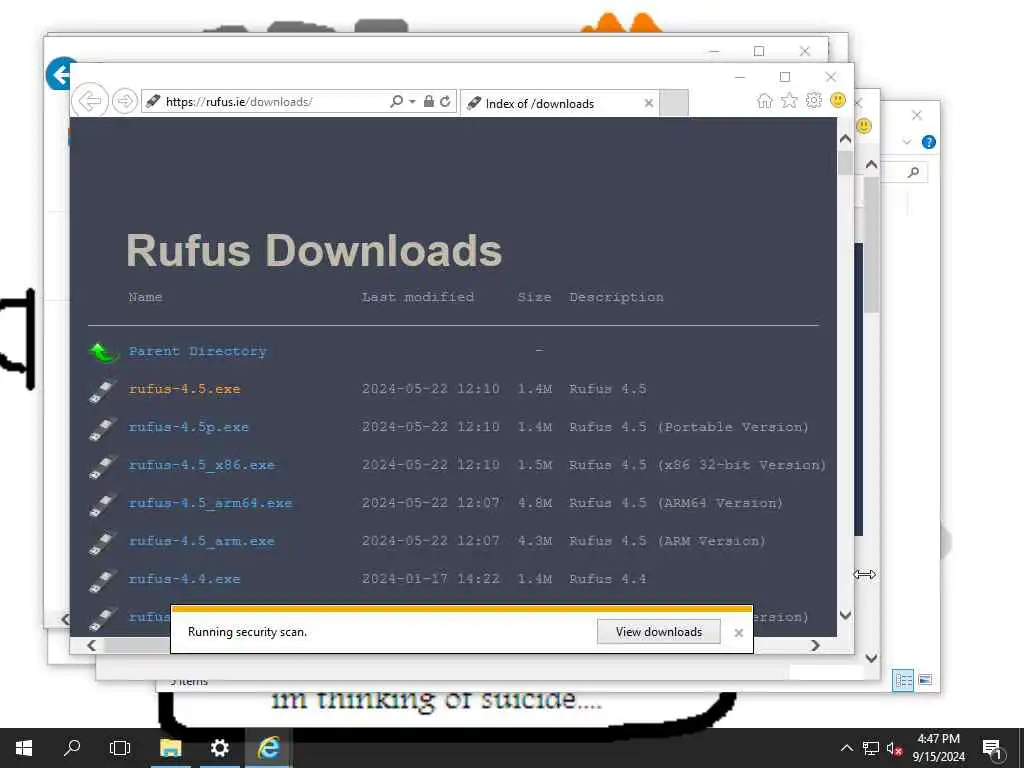The width and height of the screenshot is (1024, 768).
Task: Open File Explorer from taskbar
Action: tap(170, 748)
